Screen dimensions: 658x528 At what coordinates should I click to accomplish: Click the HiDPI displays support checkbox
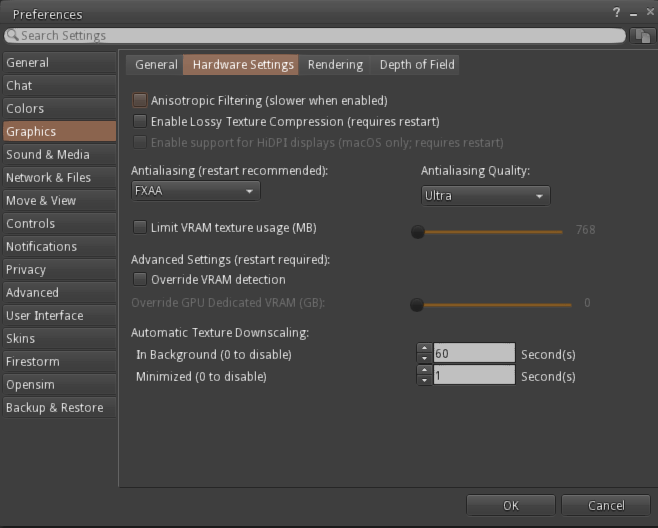click(x=140, y=142)
